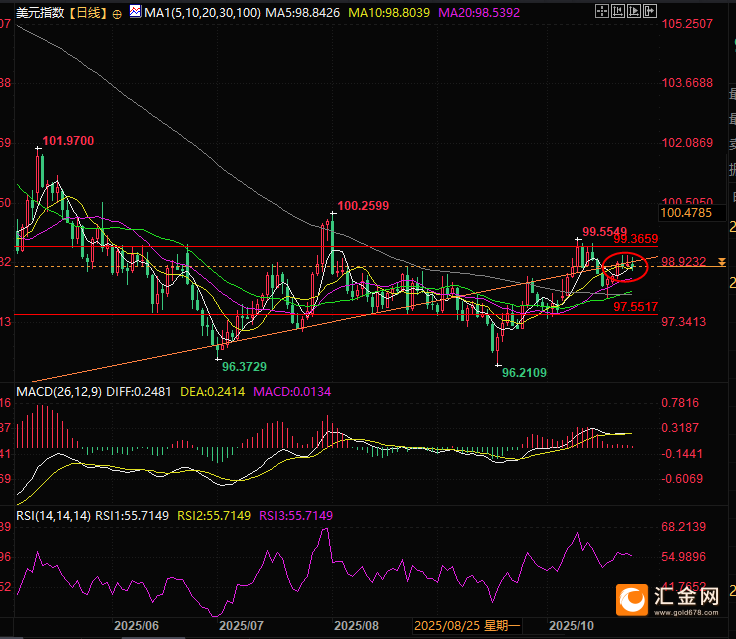Select the MA10:98.8039 value
Screen dimensions: 736x639
[389, 13]
